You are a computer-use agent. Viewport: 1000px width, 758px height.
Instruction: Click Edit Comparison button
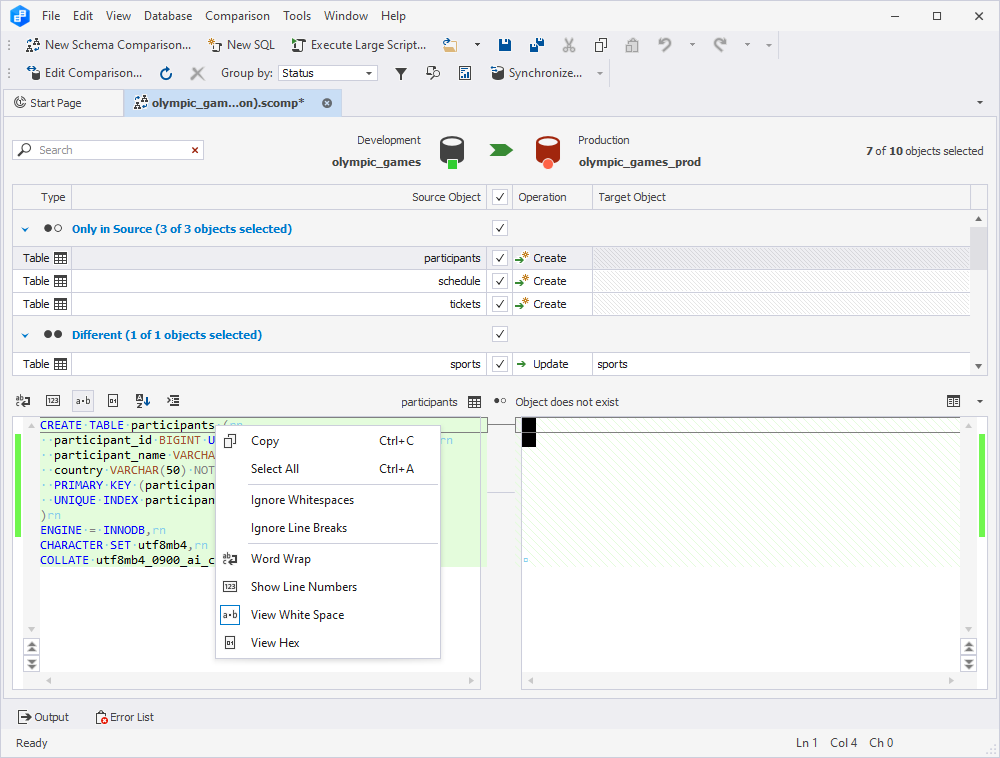tap(84, 73)
